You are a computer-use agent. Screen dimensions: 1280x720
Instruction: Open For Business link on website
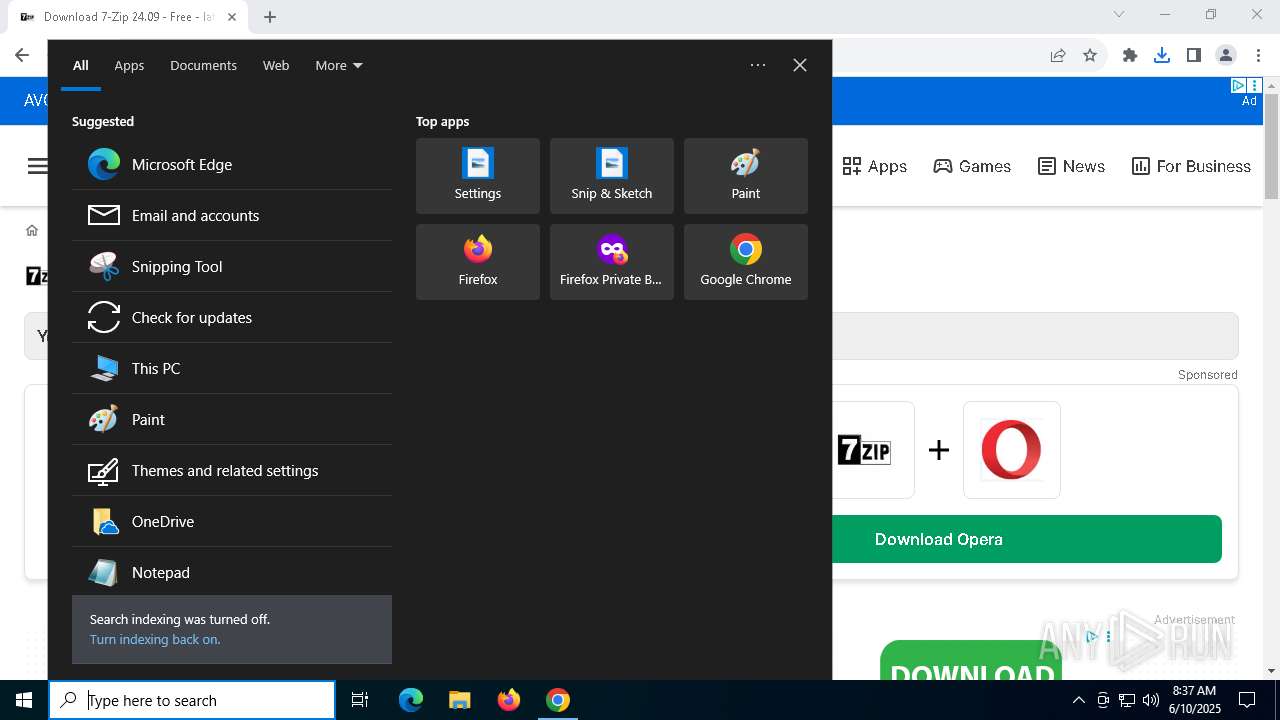tap(1191, 166)
